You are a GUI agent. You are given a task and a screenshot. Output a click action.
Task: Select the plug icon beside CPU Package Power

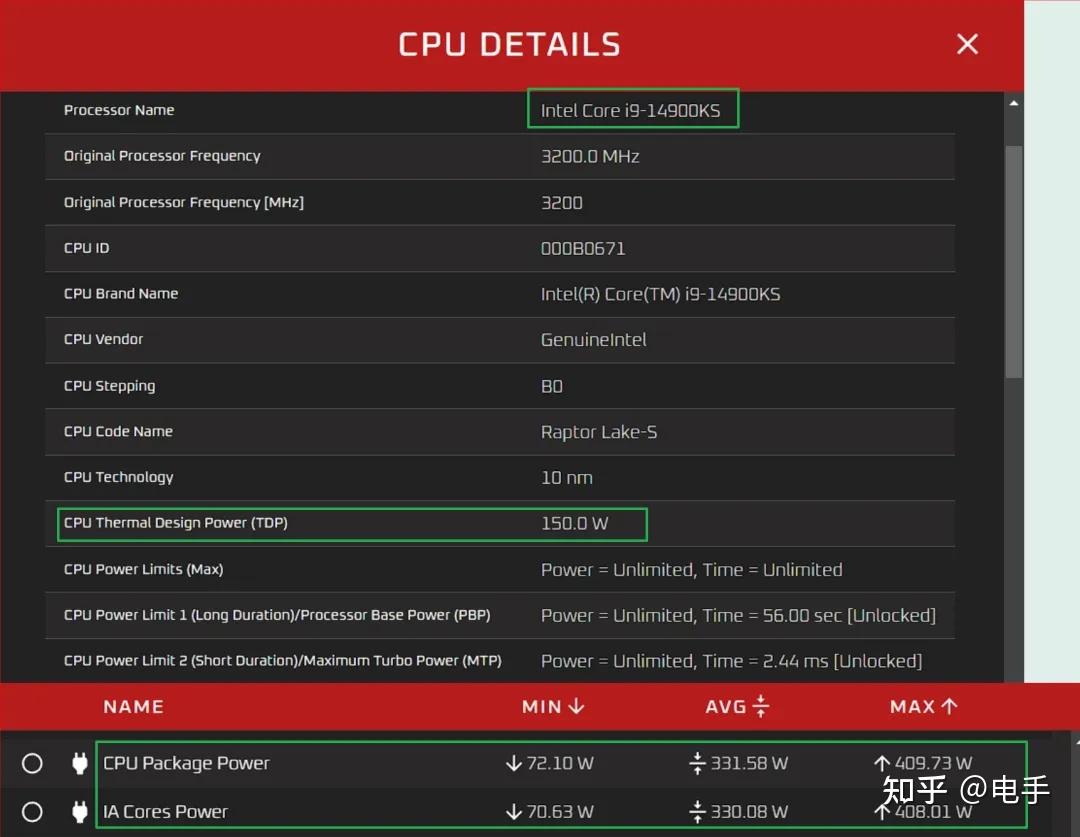[x=80, y=763]
